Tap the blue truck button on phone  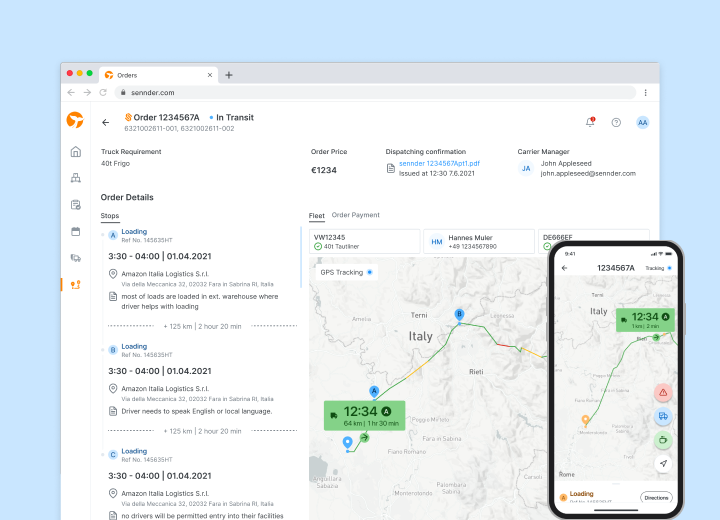tap(663, 416)
